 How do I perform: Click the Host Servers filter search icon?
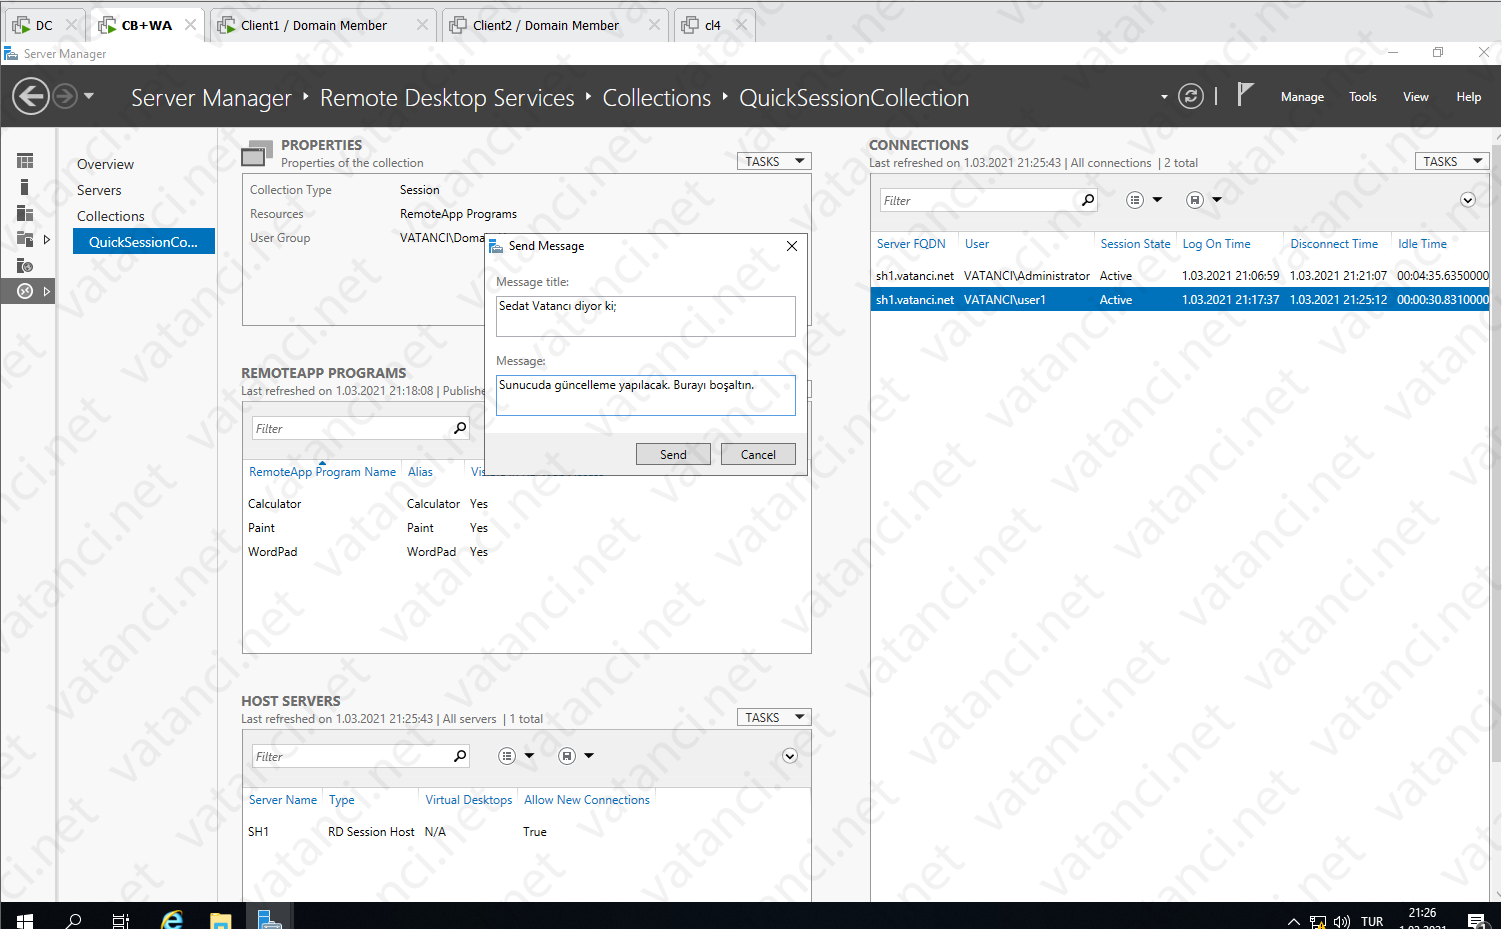(460, 756)
